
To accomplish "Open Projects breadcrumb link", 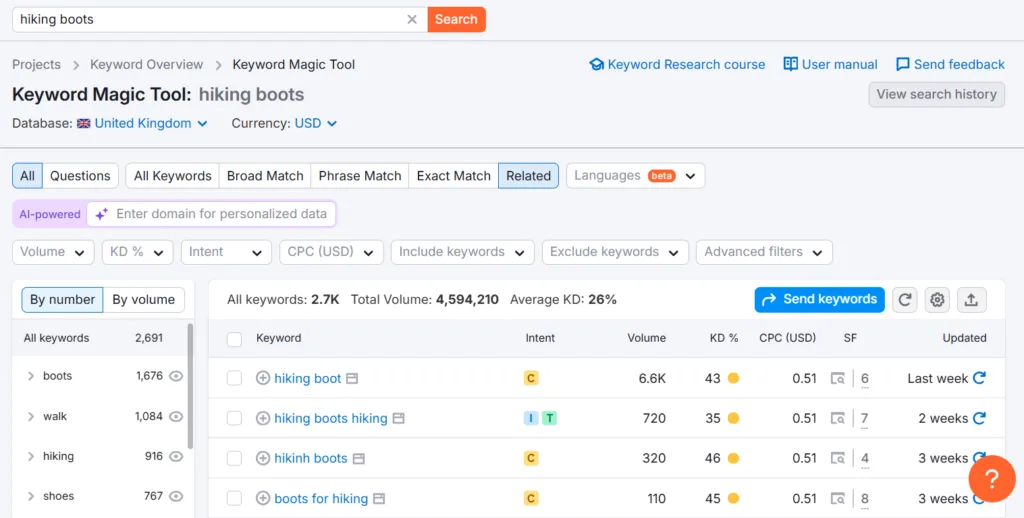I will click(x=37, y=65).
